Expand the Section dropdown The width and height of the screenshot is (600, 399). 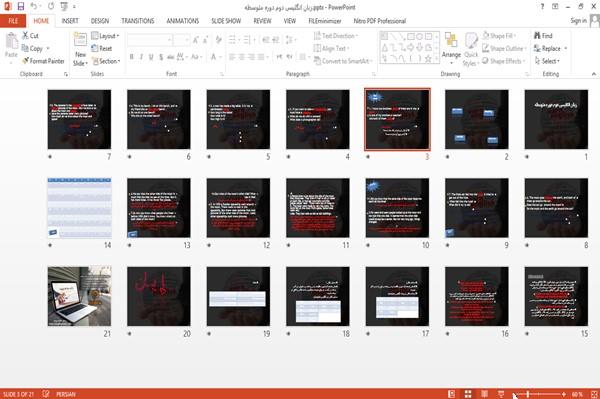coord(106,61)
